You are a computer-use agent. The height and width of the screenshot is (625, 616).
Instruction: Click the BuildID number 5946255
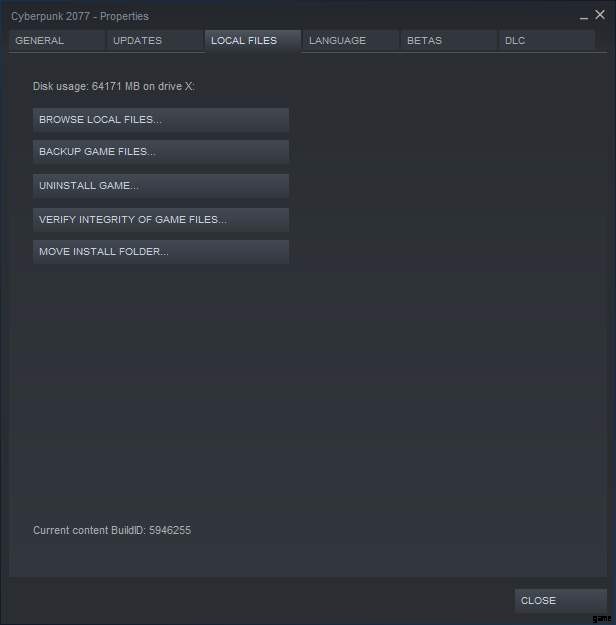[x=170, y=530]
